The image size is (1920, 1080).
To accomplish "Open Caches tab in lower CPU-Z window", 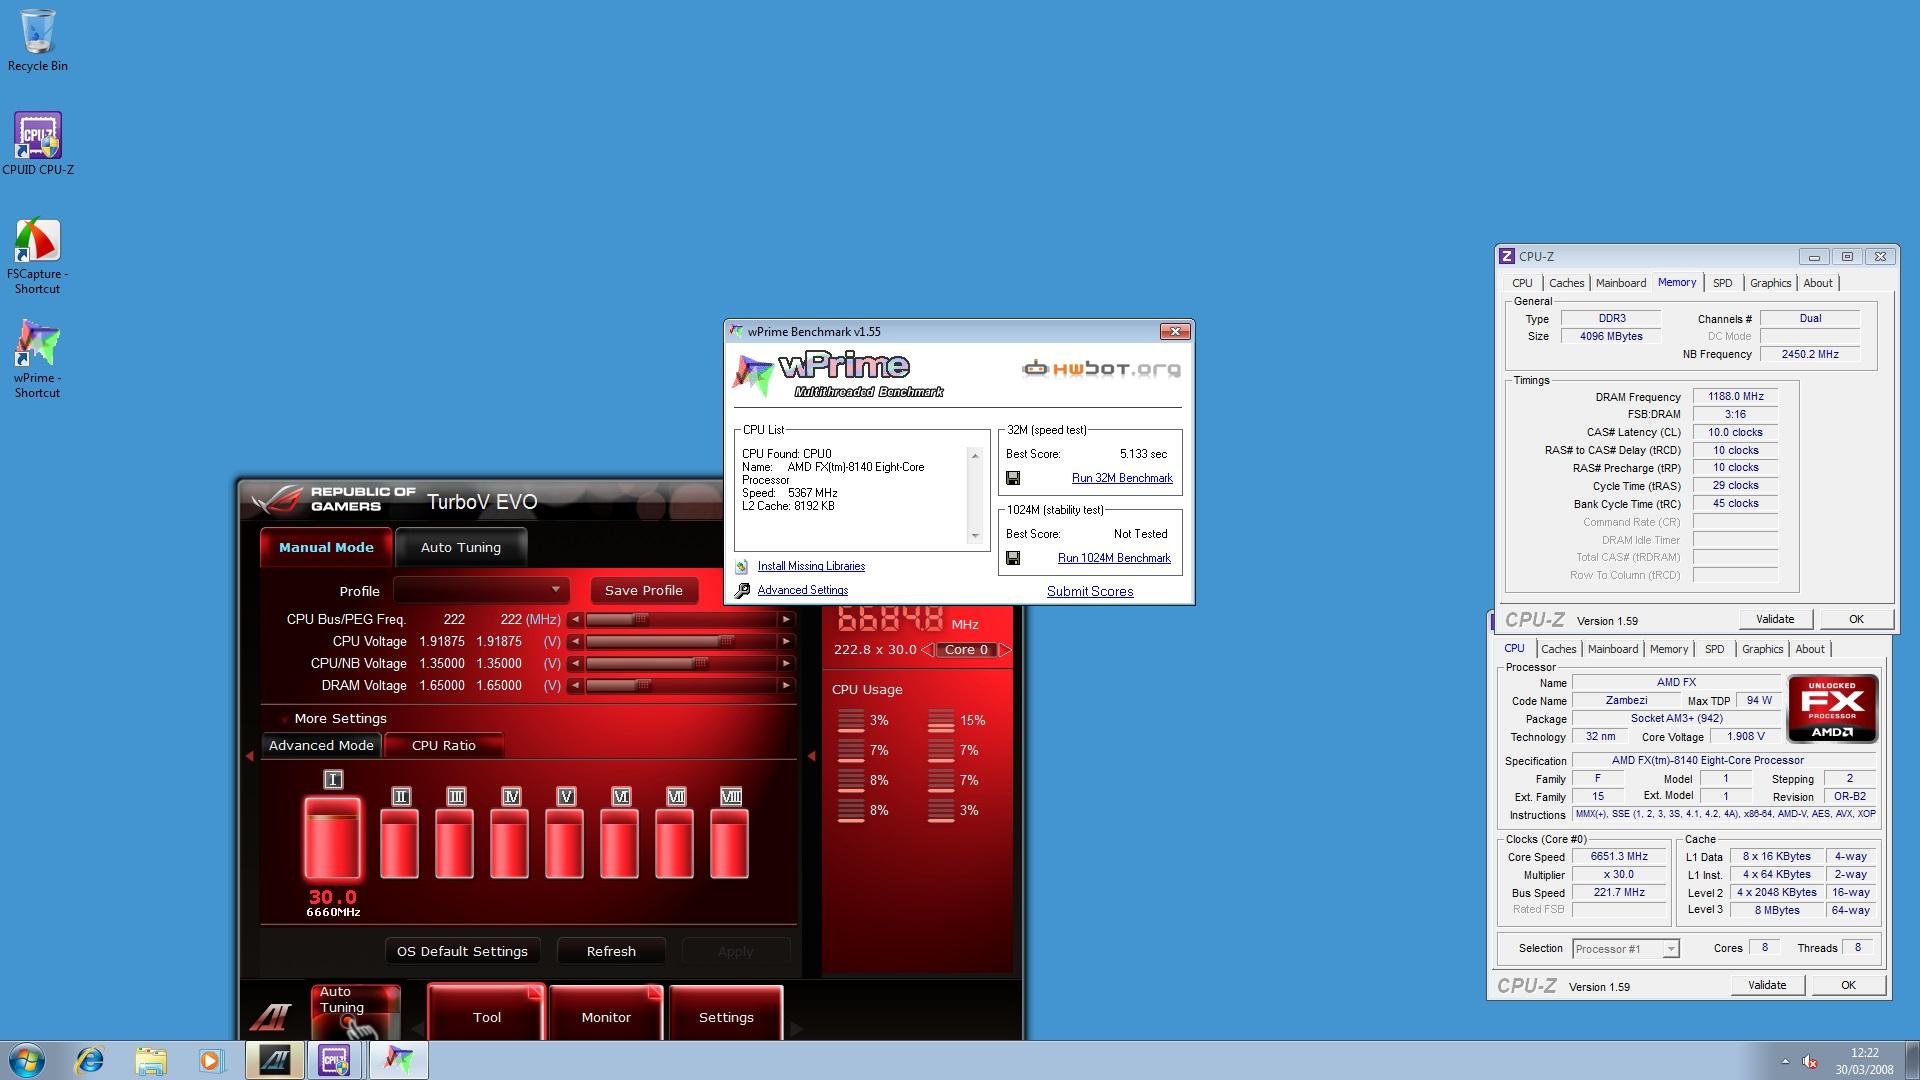I will pyautogui.click(x=1558, y=649).
